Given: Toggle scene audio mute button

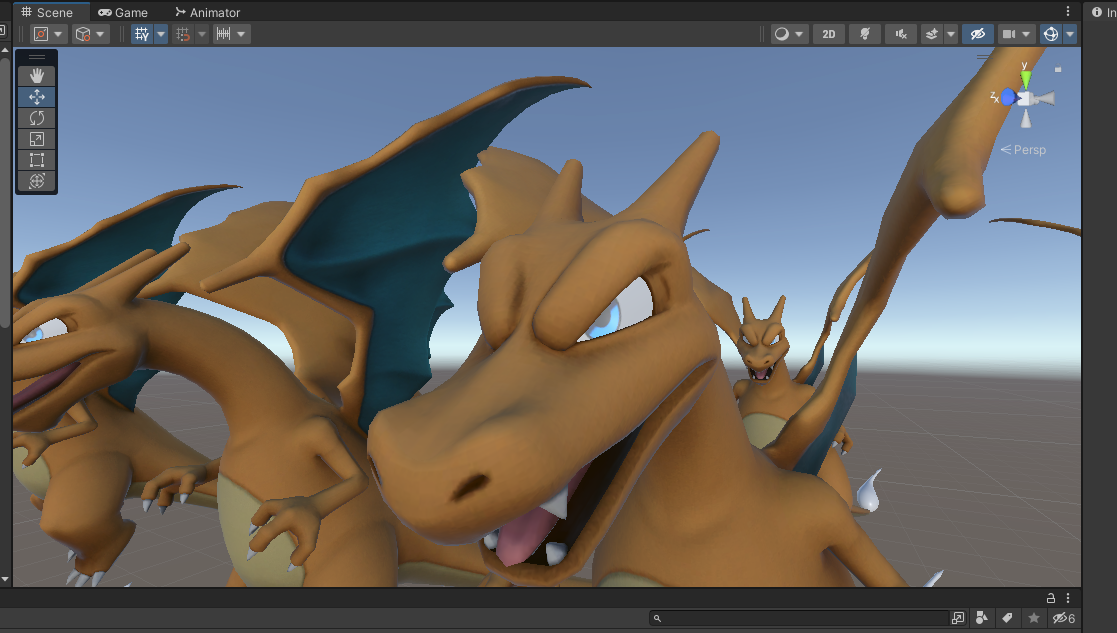Looking at the screenshot, I should click(x=901, y=34).
